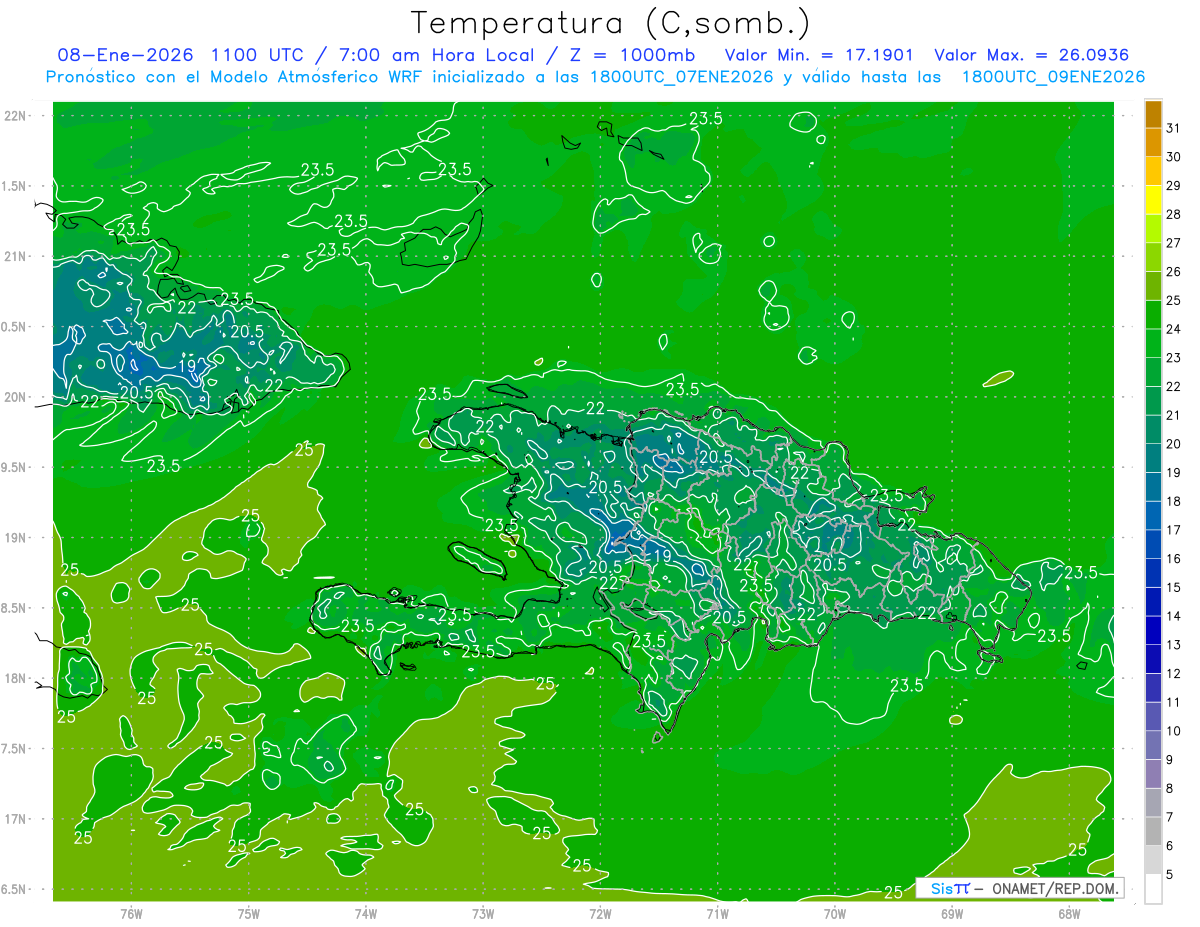Click legend value "18" on the color scale
The width and height of the screenshot is (1200, 927).
point(1174,501)
